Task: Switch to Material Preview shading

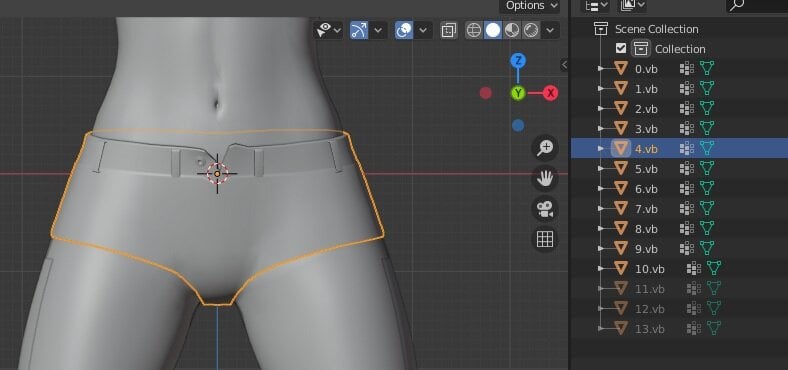Action: (512, 30)
